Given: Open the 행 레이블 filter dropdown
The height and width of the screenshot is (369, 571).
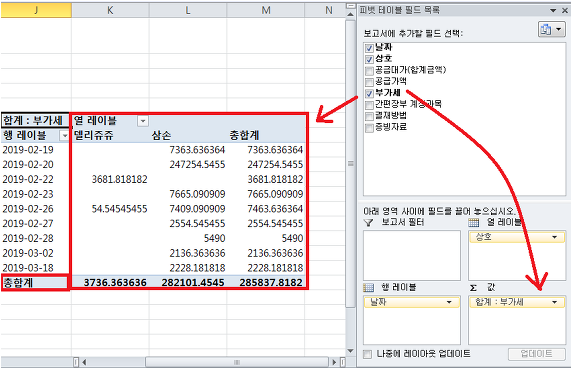Looking at the screenshot, I should [64, 136].
